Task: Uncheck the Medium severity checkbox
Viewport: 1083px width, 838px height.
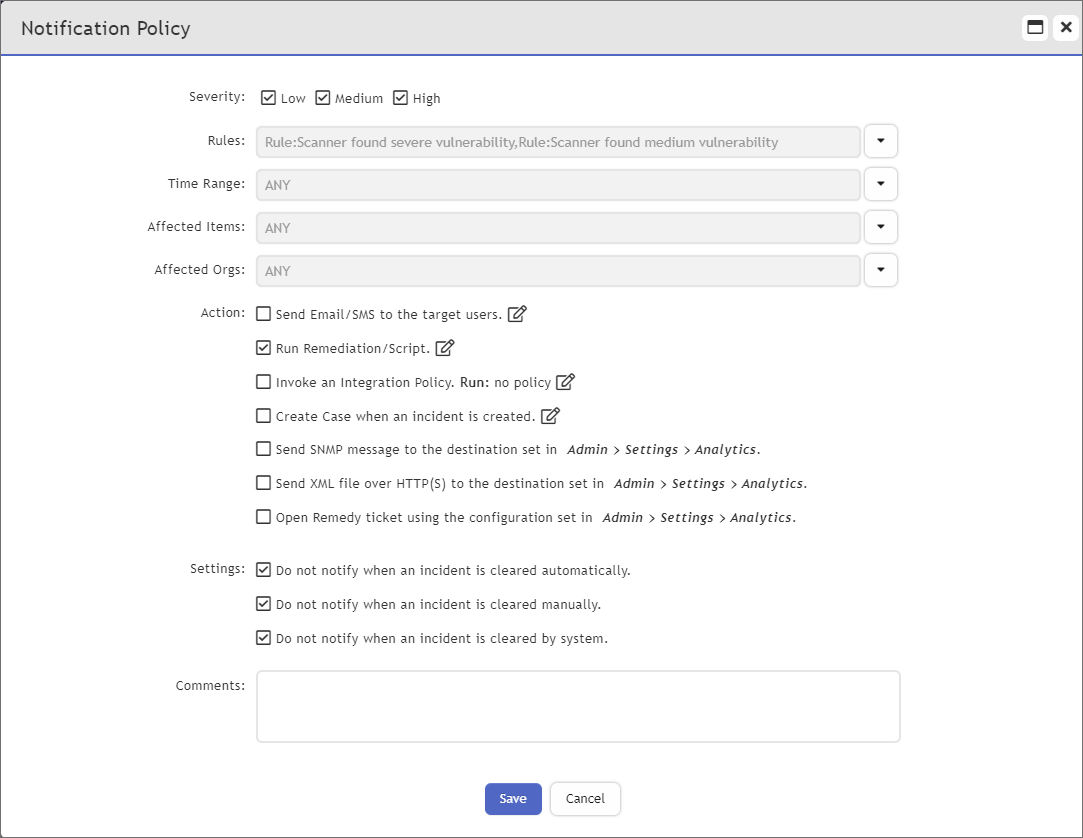Action: coord(323,97)
